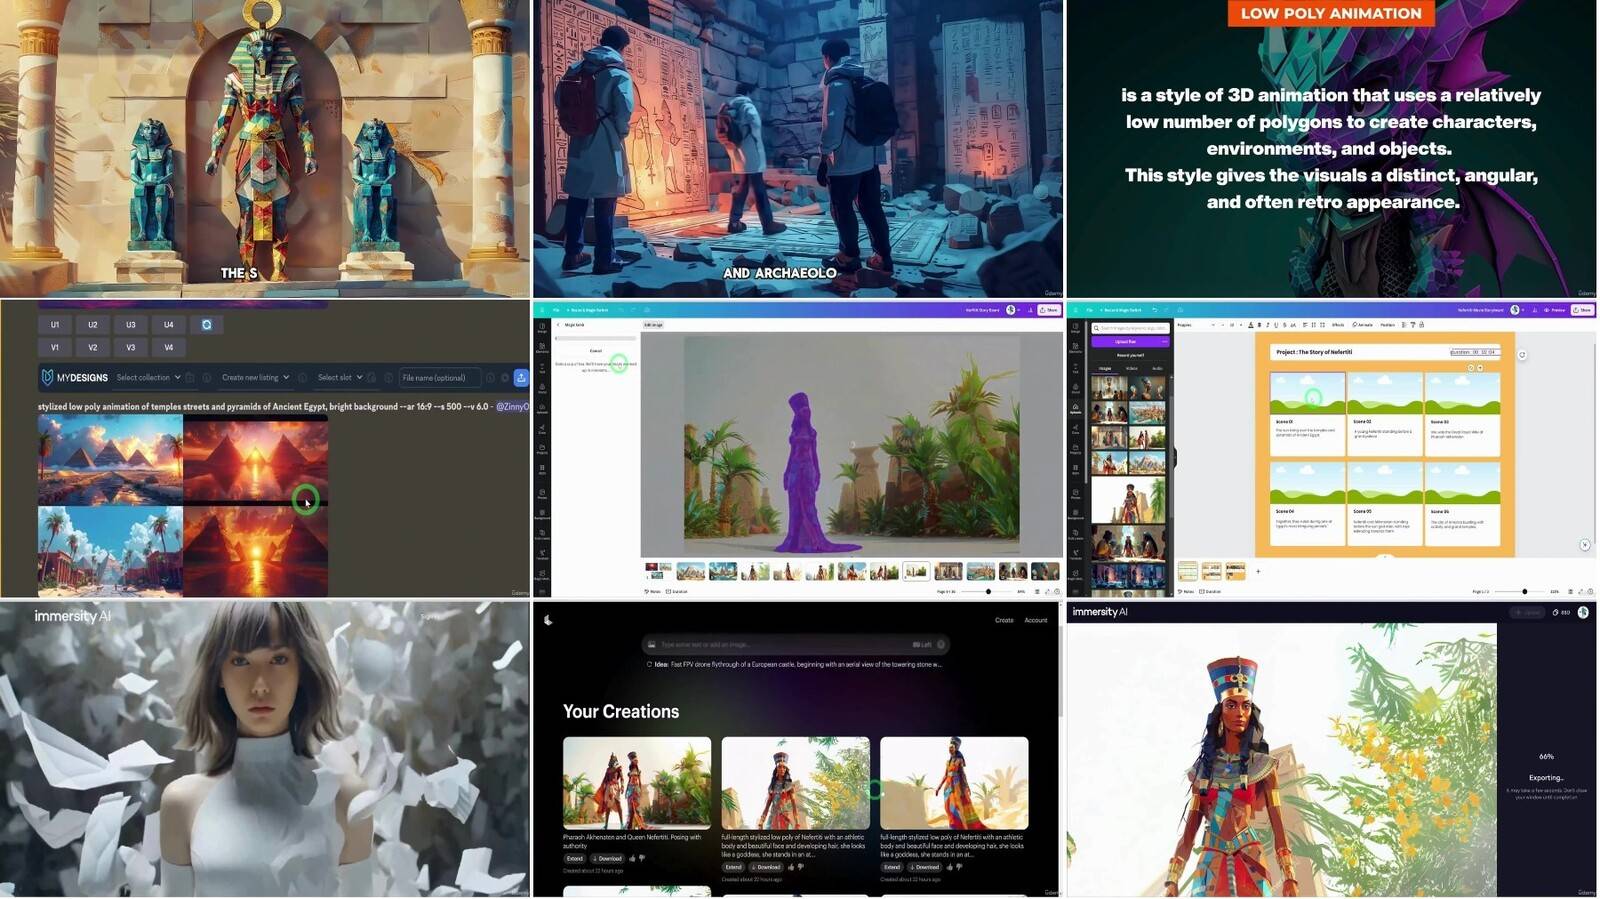The width and height of the screenshot is (1600, 899).
Task: Click Effects in the storyboard toolbar
Action: 1338,325
